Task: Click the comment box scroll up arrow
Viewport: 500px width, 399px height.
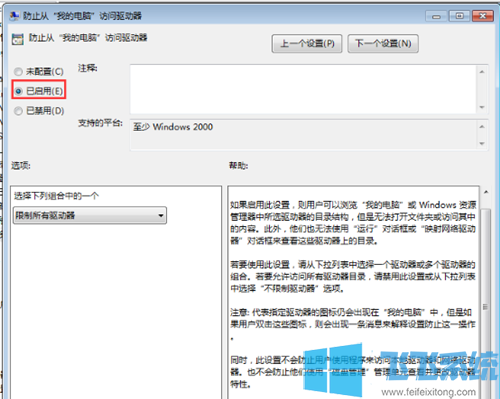Action: click(x=482, y=72)
